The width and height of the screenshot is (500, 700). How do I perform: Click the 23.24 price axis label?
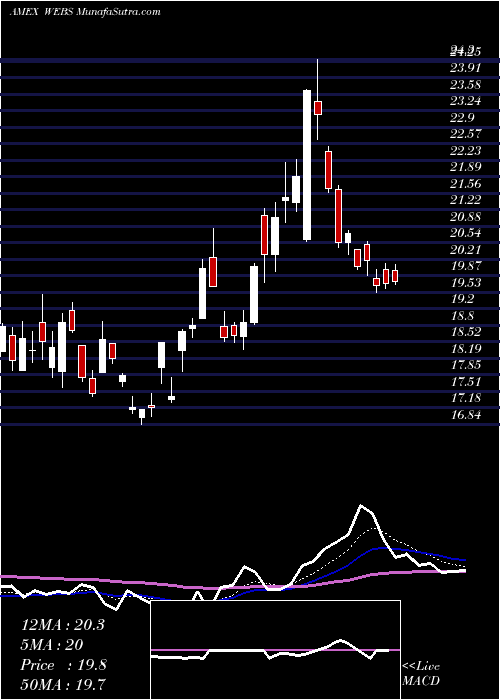(x=465, y=101)
